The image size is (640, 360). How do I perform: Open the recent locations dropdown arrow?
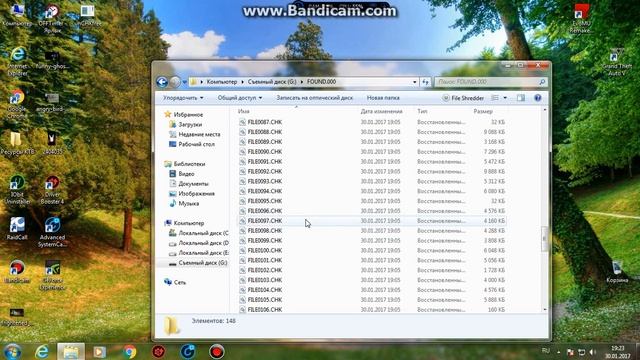(x=184, y=82)
